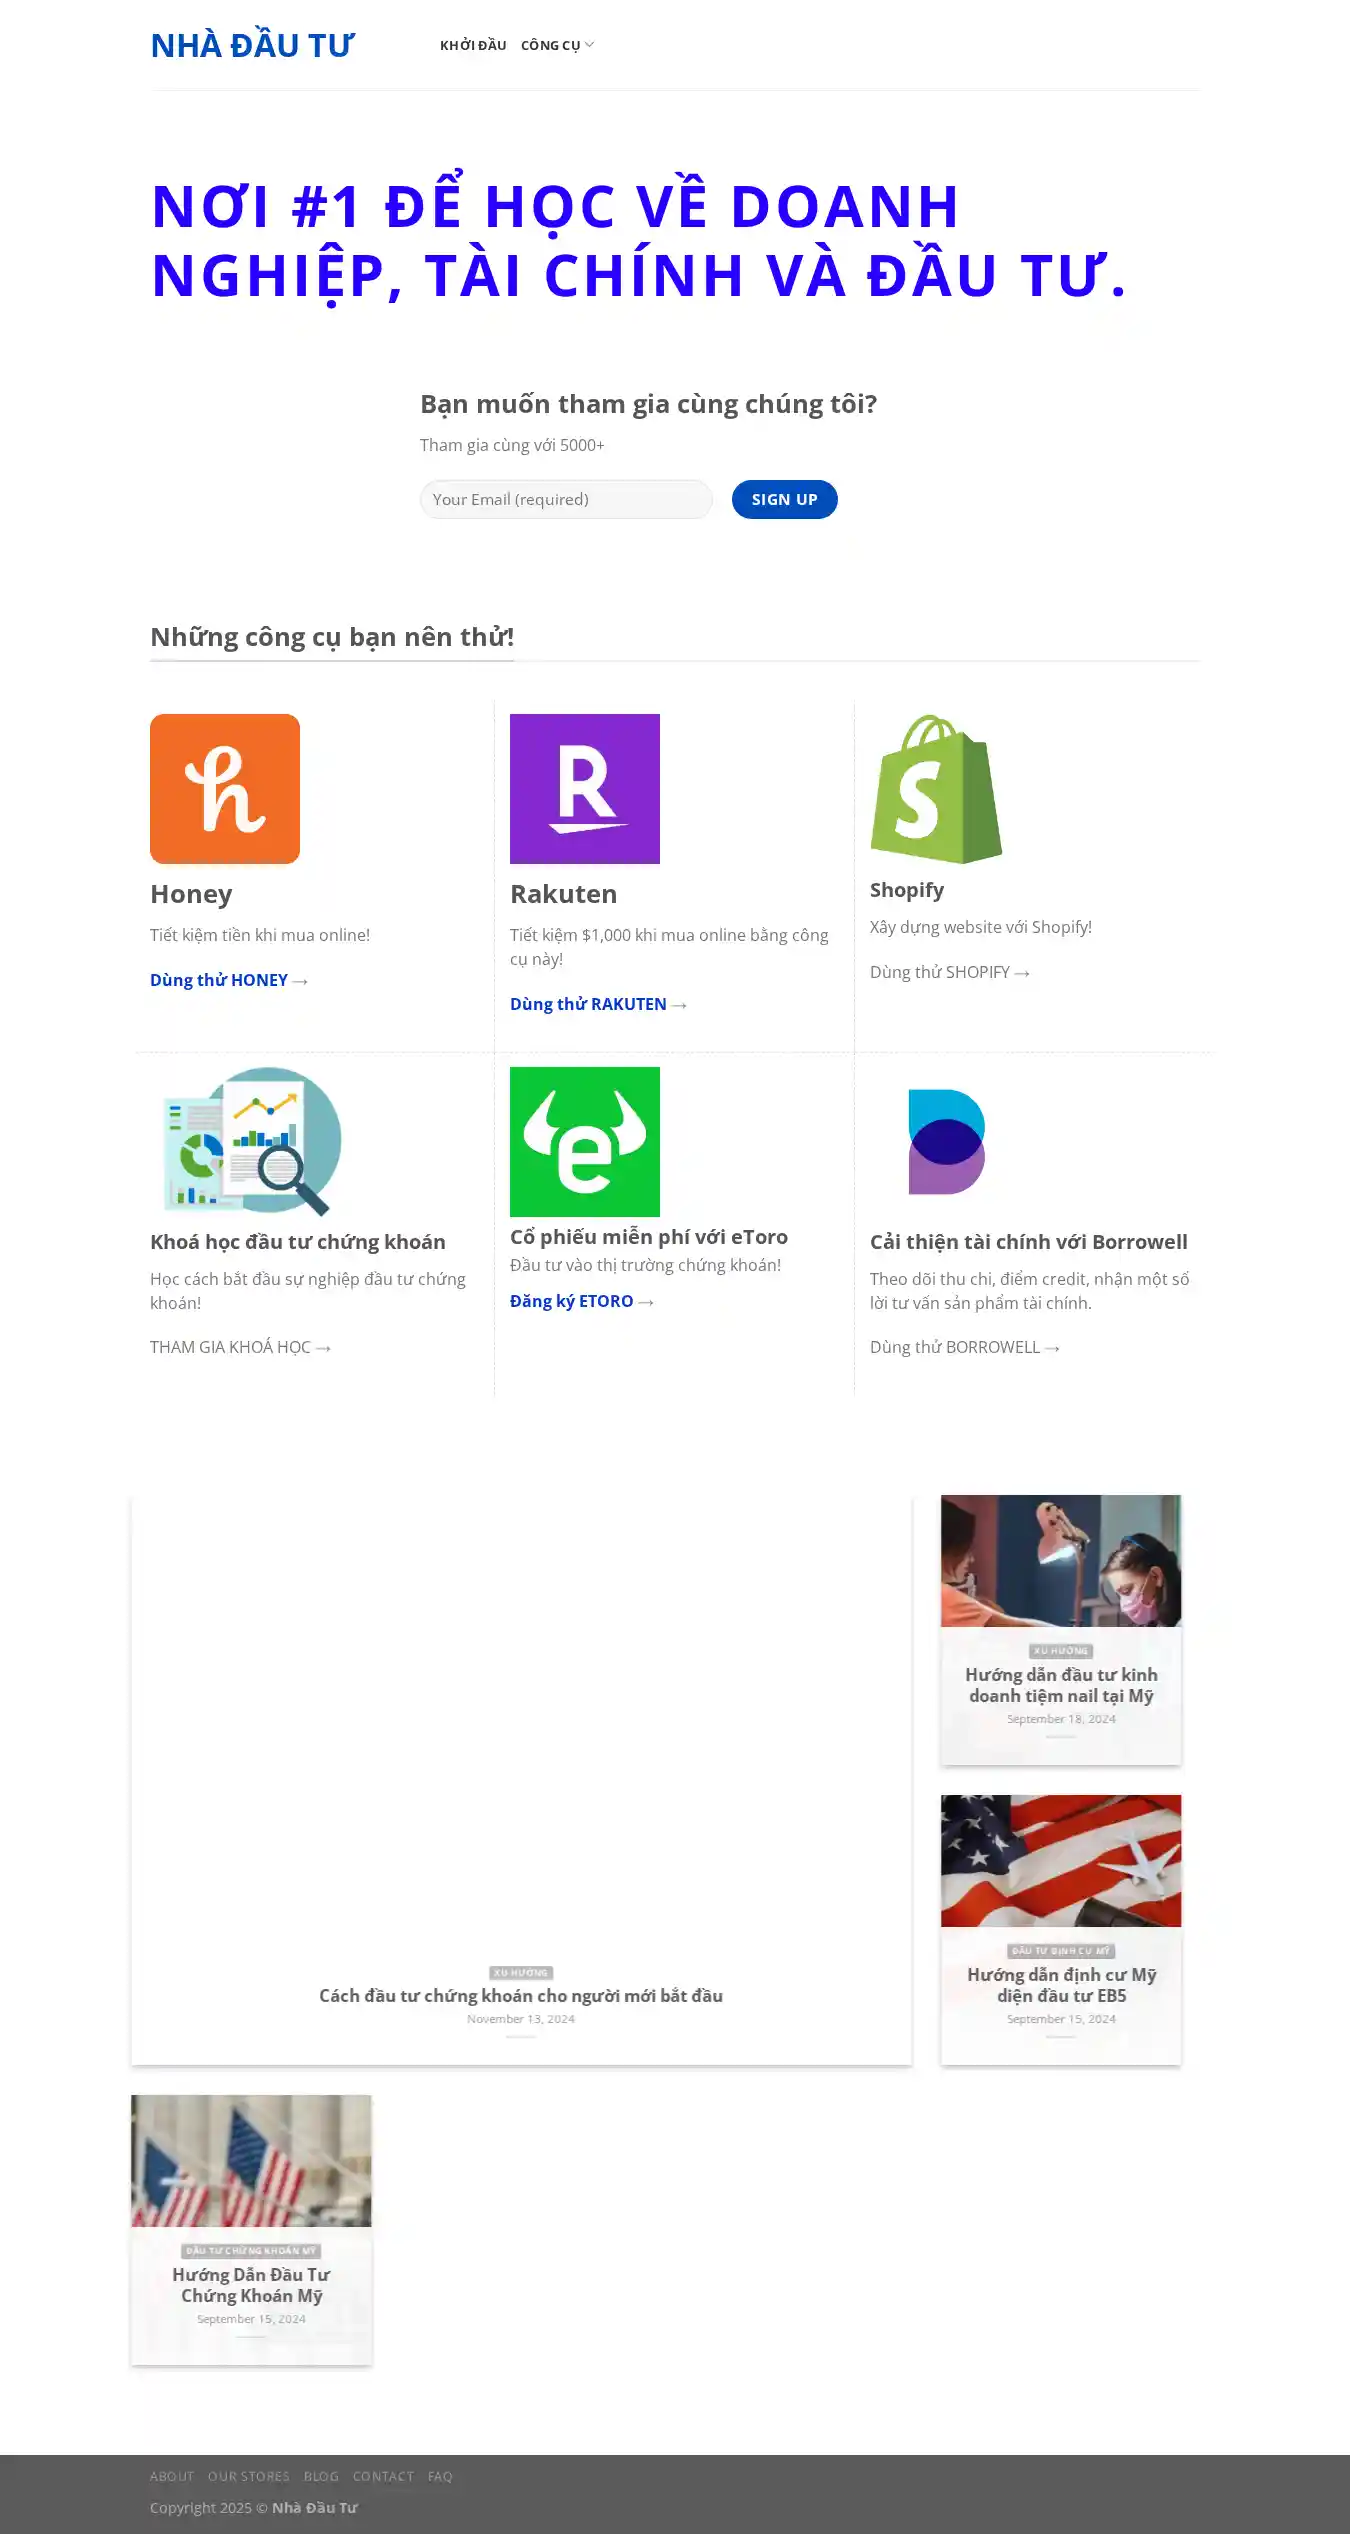Screen dimensions: 1350x2534
Task: Open the KHỞI ĐẦU menu item
Action: click(x=473, y=45)
